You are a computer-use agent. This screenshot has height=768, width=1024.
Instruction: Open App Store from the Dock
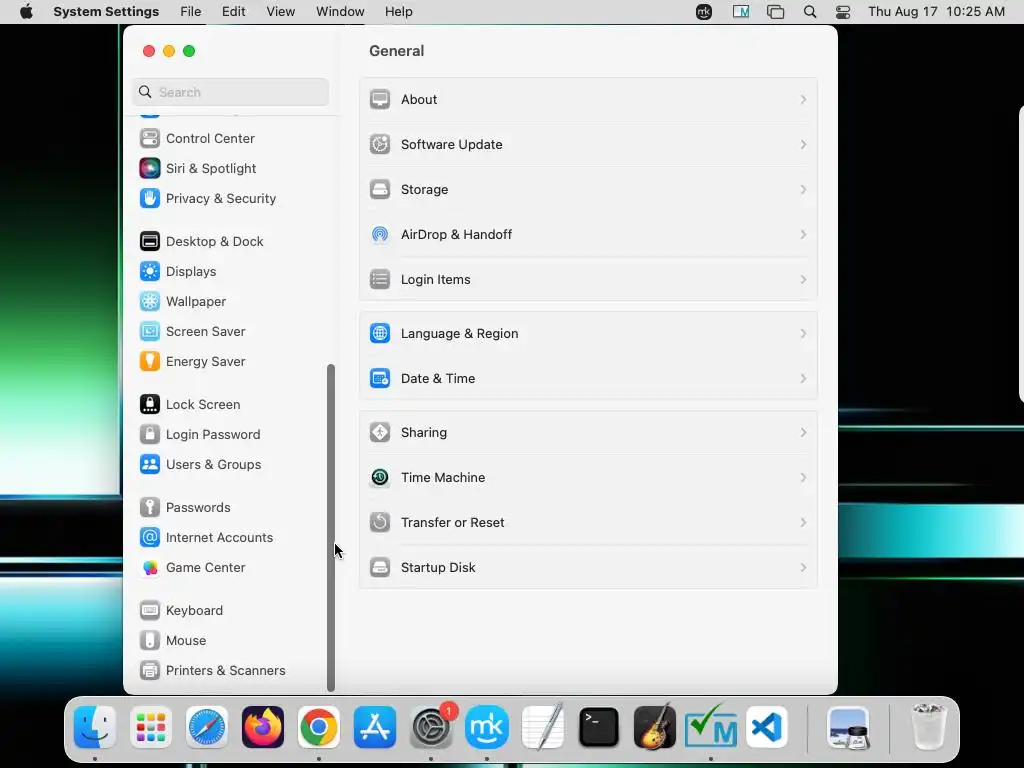coord(375,728)
